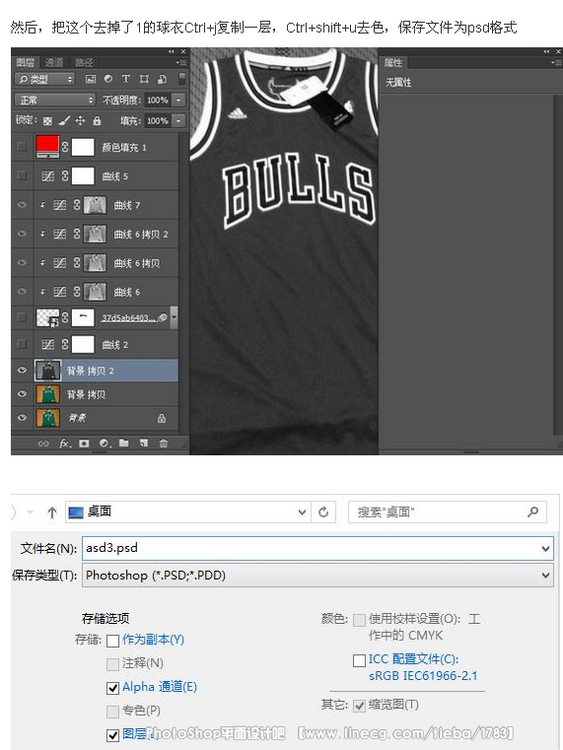Hide the 曲线 7 layer
The height and width of the screenshot is (750, 563).
[22, 205]
